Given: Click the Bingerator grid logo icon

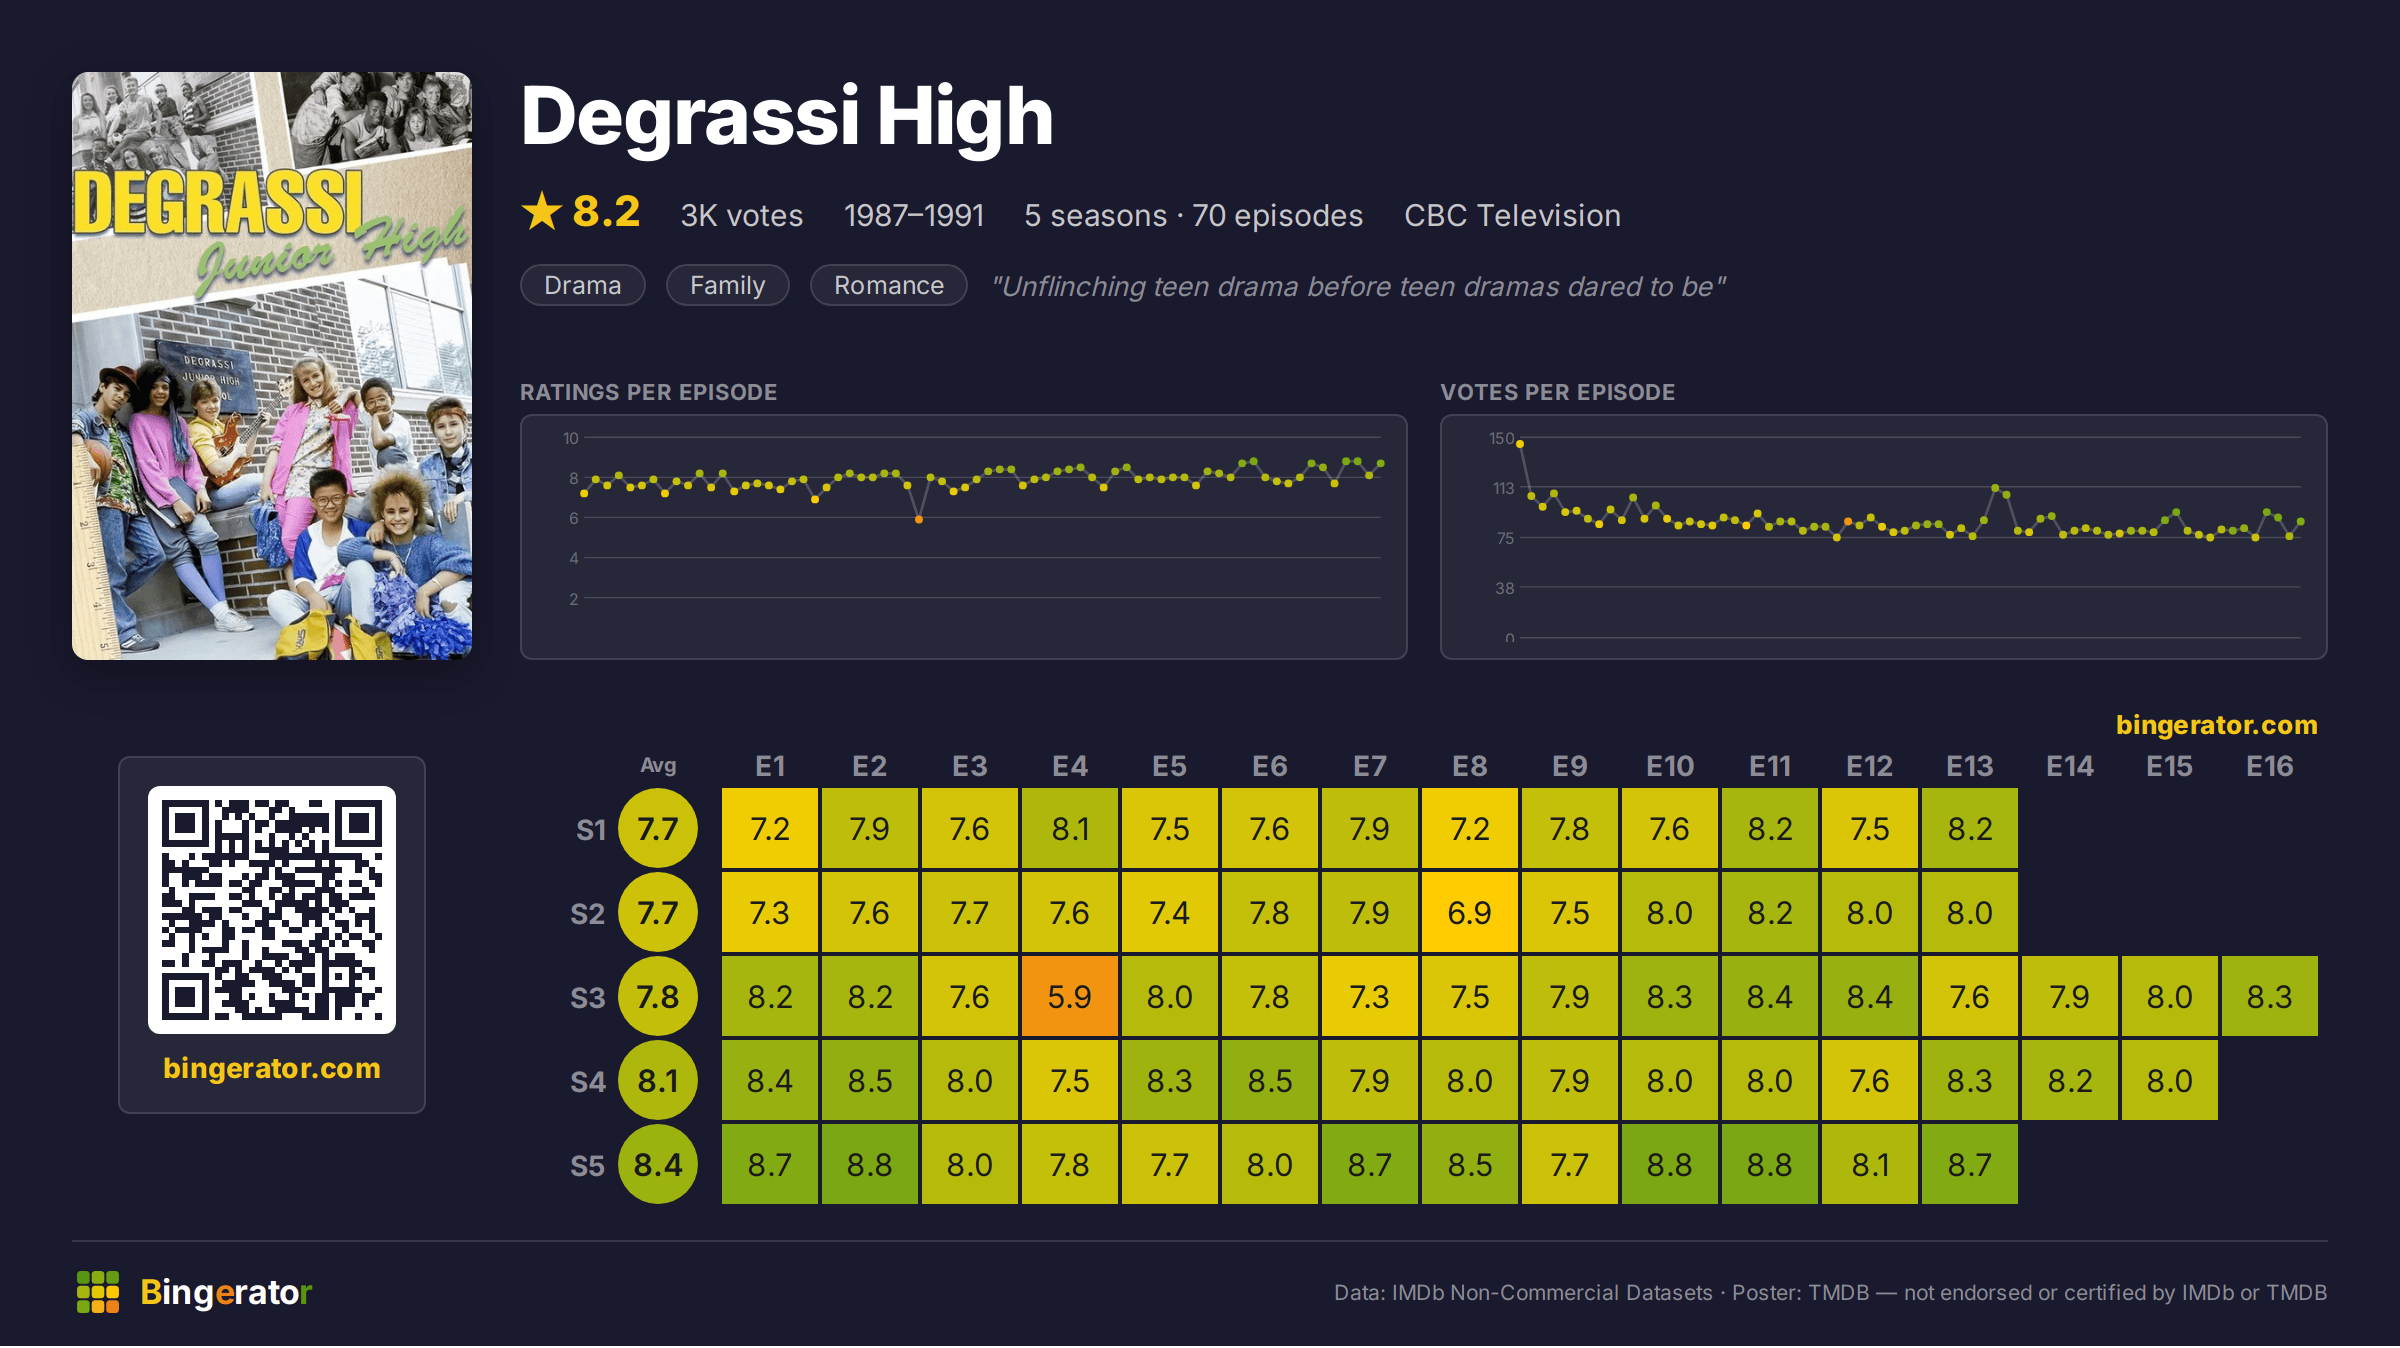Looking at the screenshot, I should [98, 1292].
